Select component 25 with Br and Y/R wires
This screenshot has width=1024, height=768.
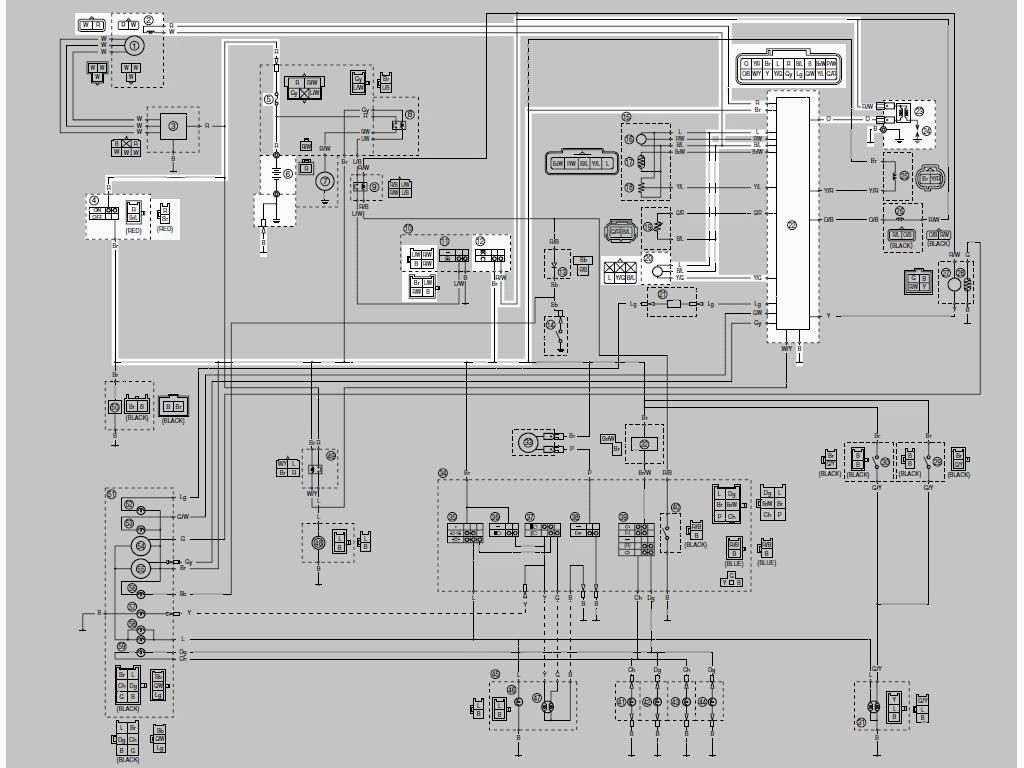(x=898, y=176)
